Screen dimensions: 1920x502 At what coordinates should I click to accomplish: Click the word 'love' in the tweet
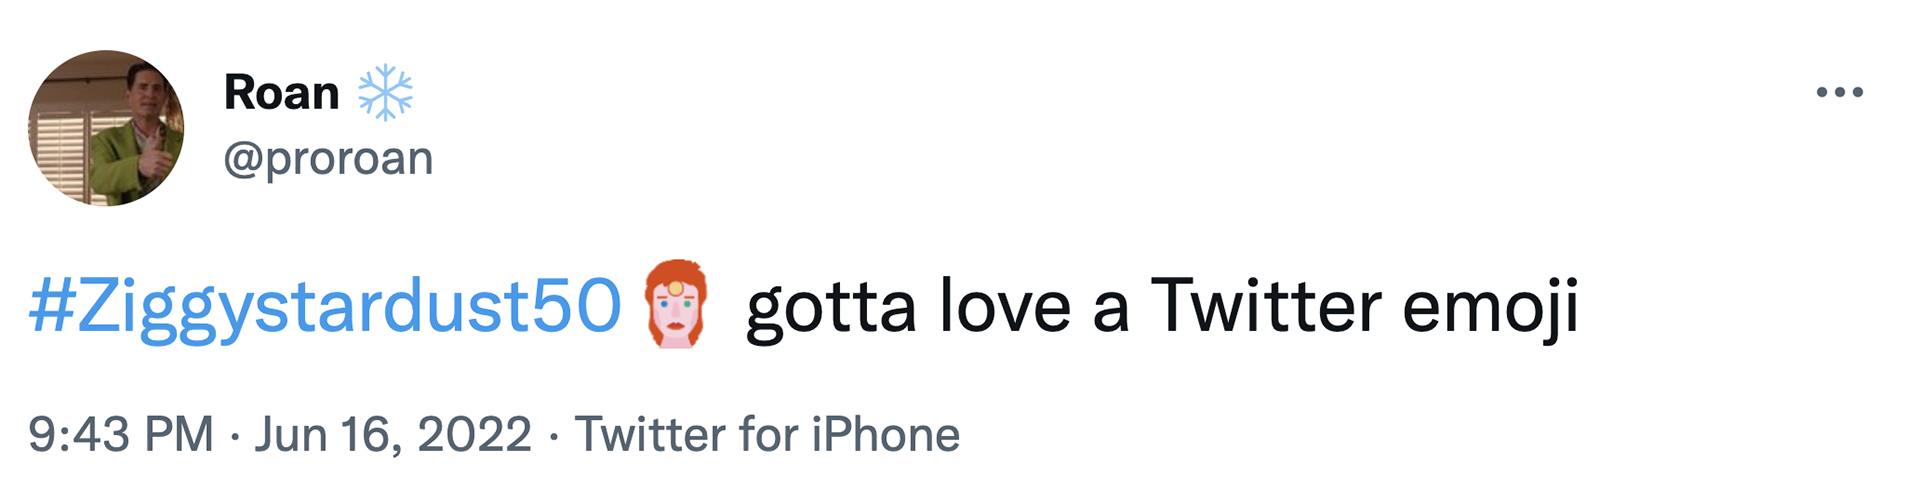click(1005, 306)
